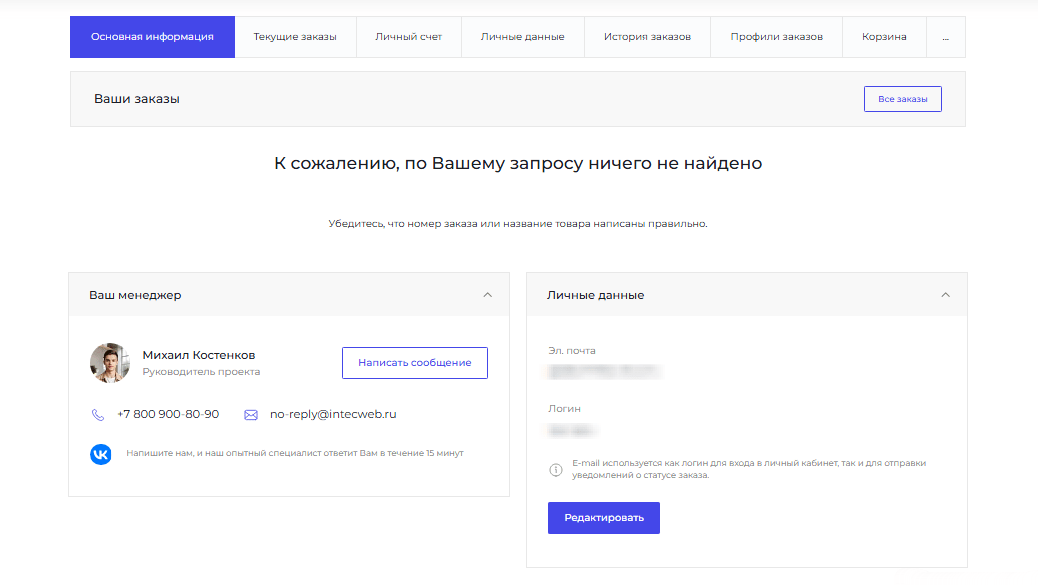Image resolution: width=1038 pixels, height=585 pixels.
Task: Click the no-reply@intecweb.ru email link
Action: pyautogui.click(x=333, y=414)
